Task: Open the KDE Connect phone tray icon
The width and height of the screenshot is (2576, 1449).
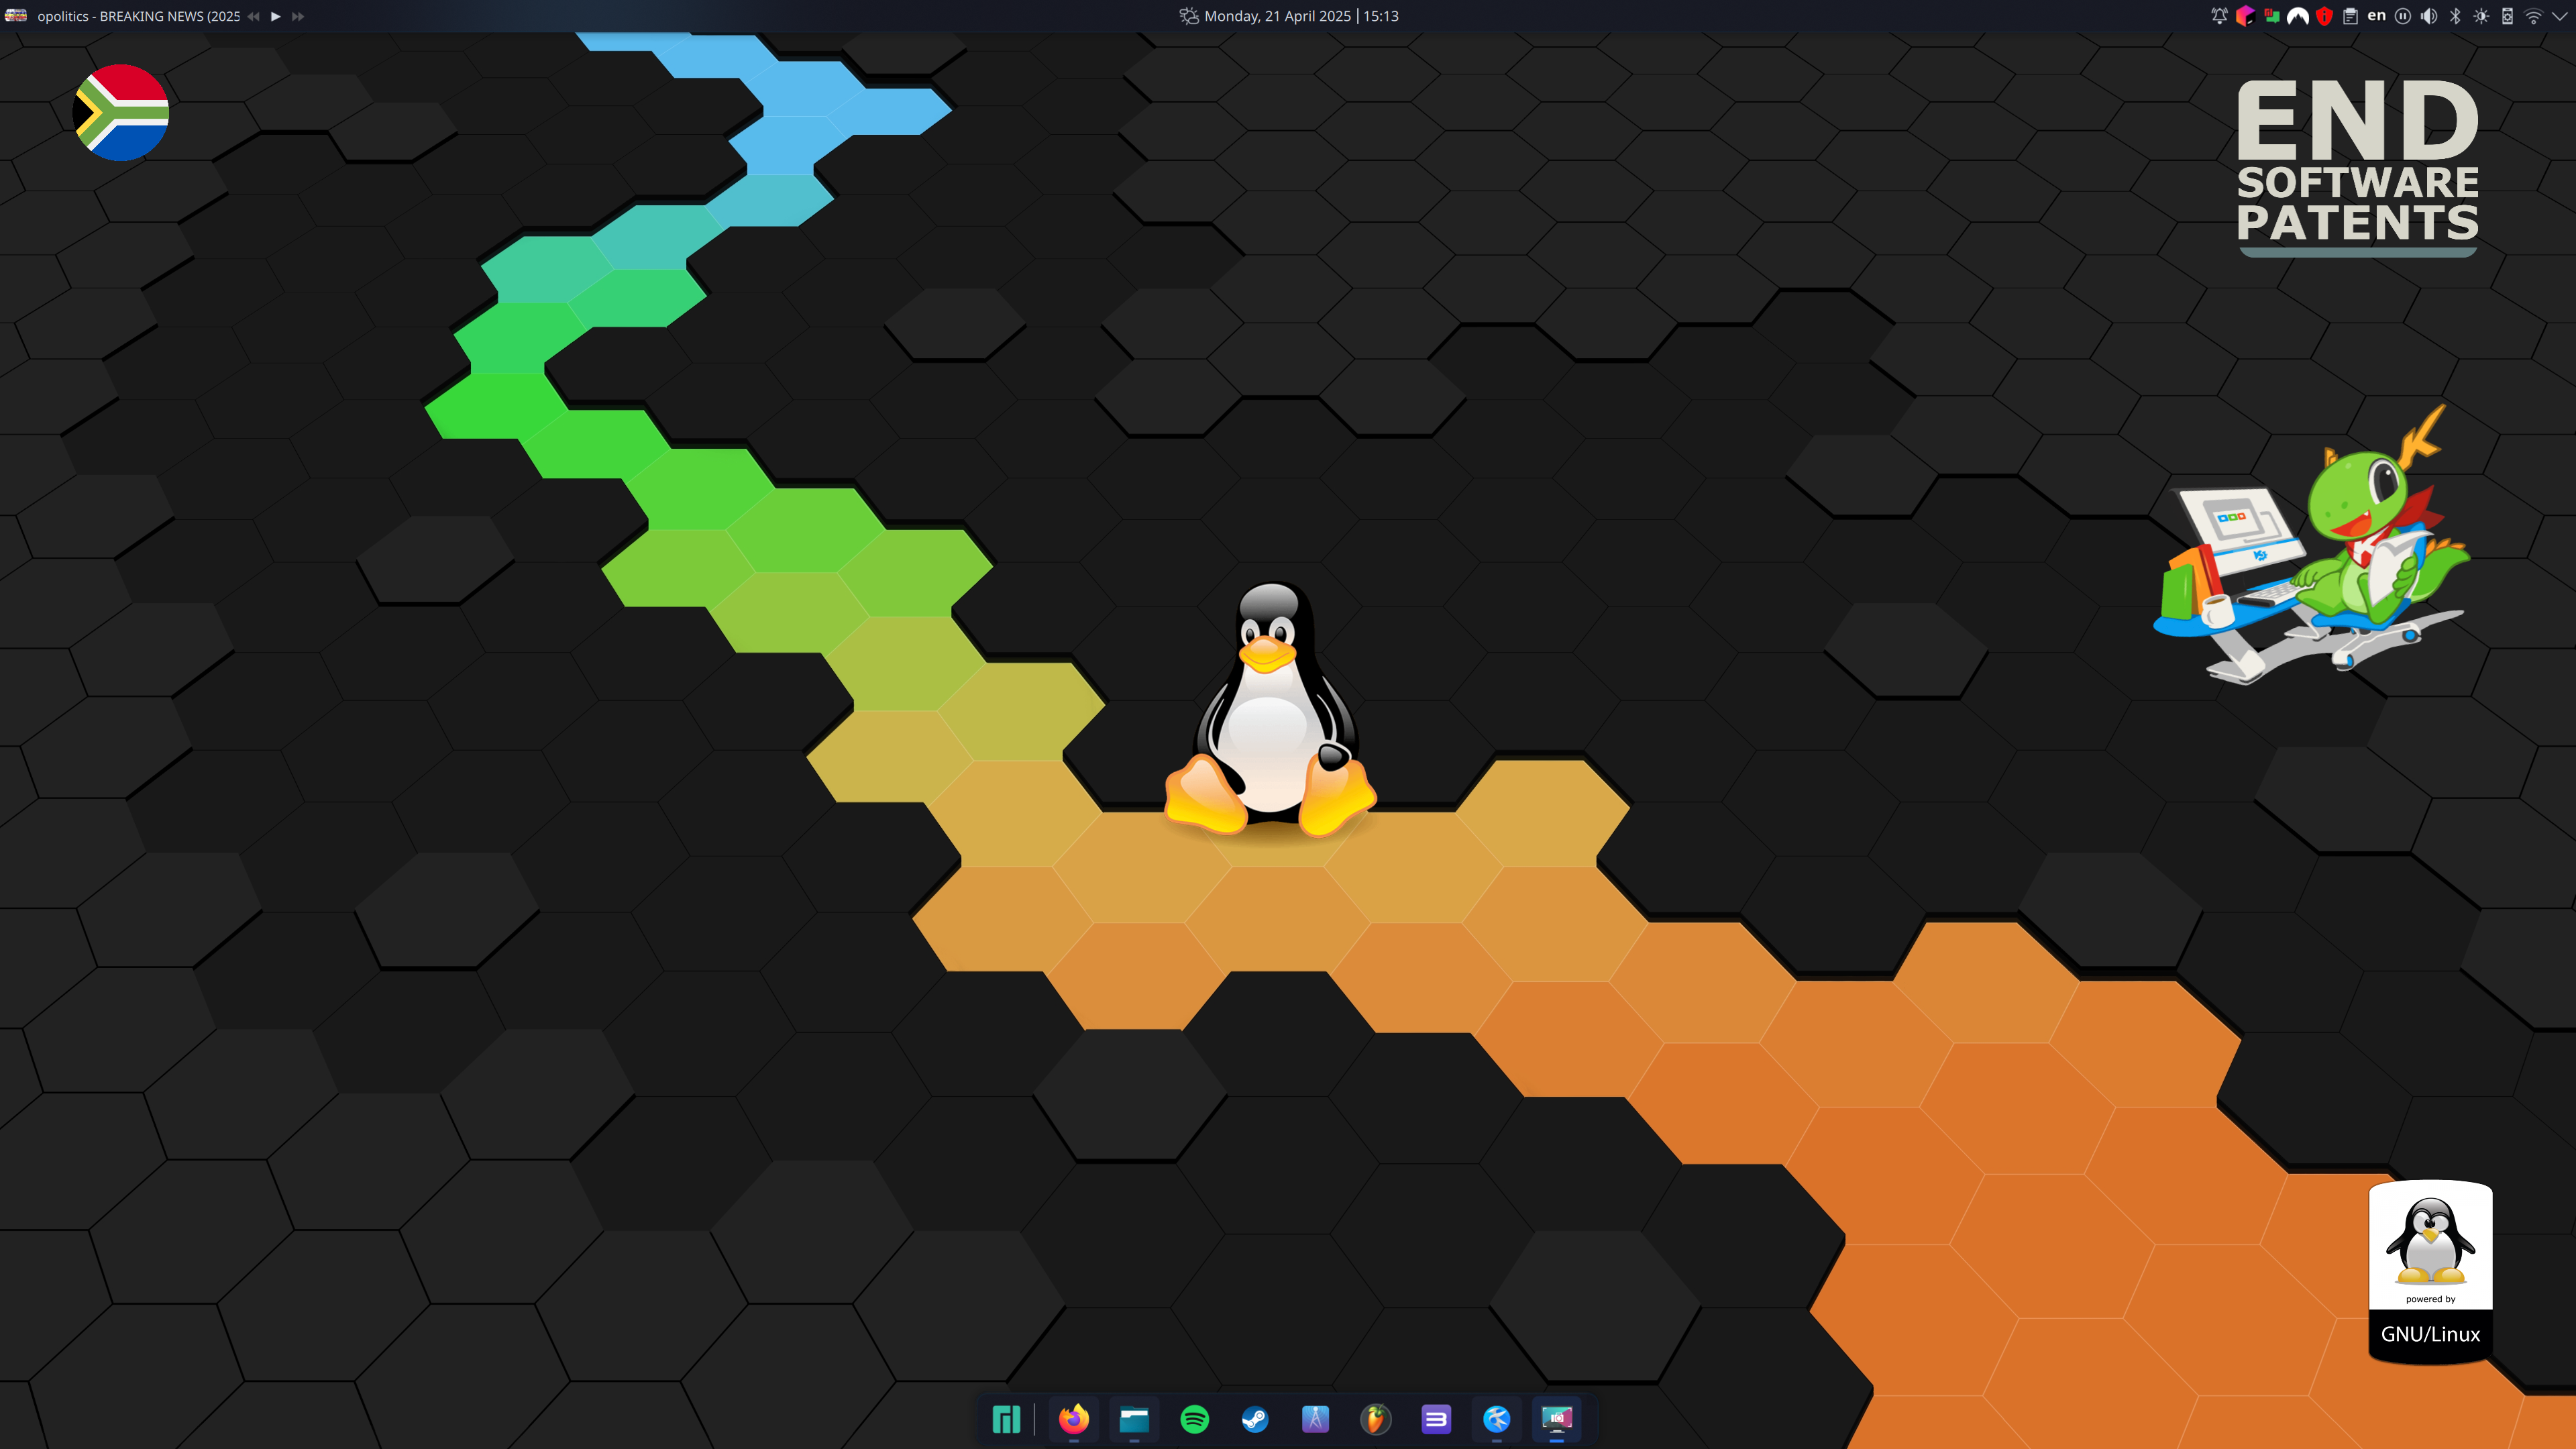Action: [x=2507, y=16]
